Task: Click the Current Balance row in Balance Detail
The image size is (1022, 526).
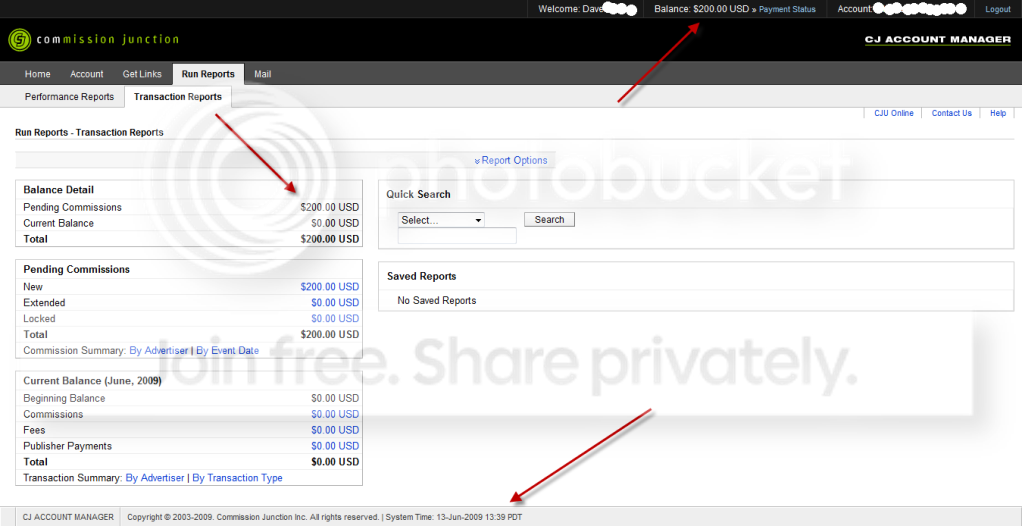Action: [189, 223]
